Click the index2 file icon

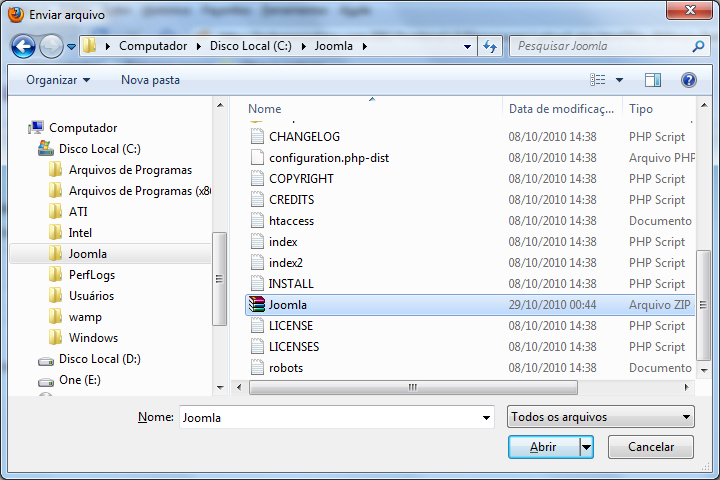pos(257,263)
